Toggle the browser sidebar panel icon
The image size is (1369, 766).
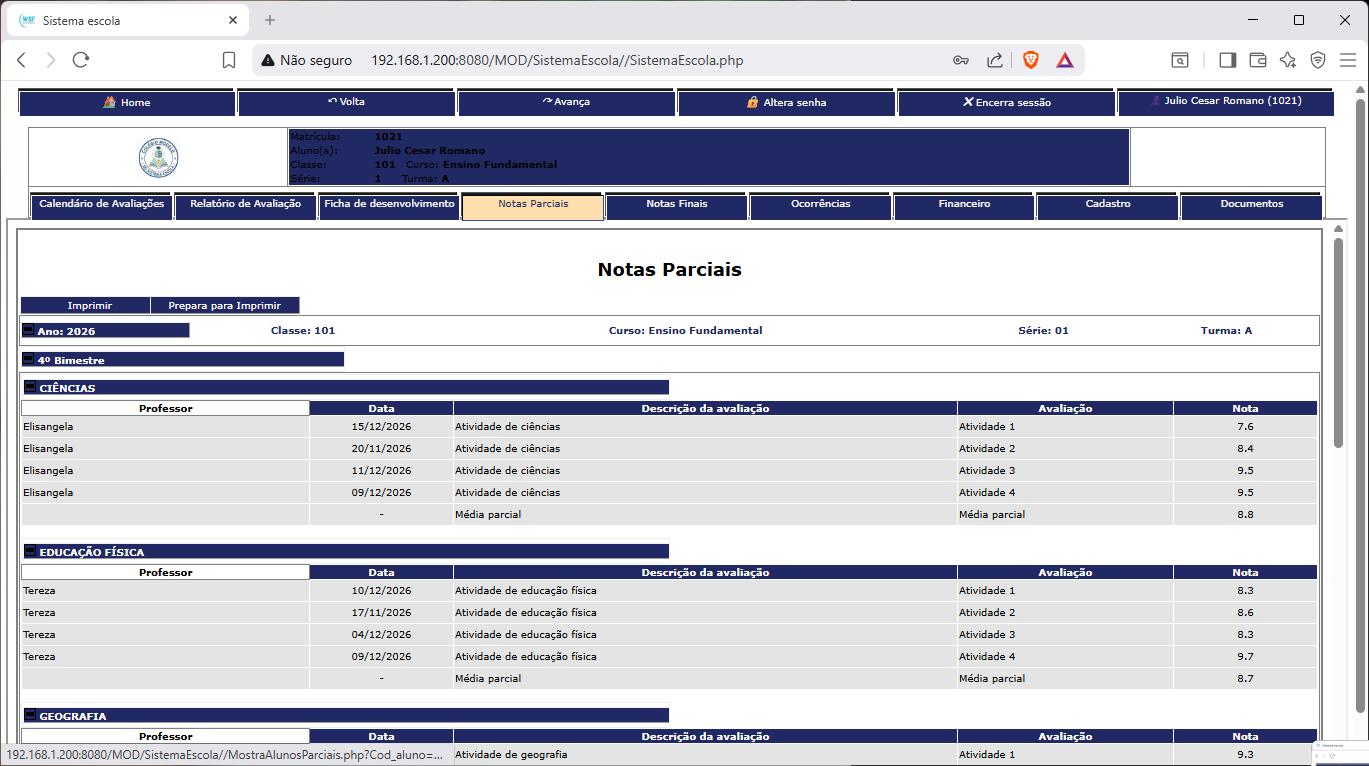pyautogui.click(x=1227, y=60)
